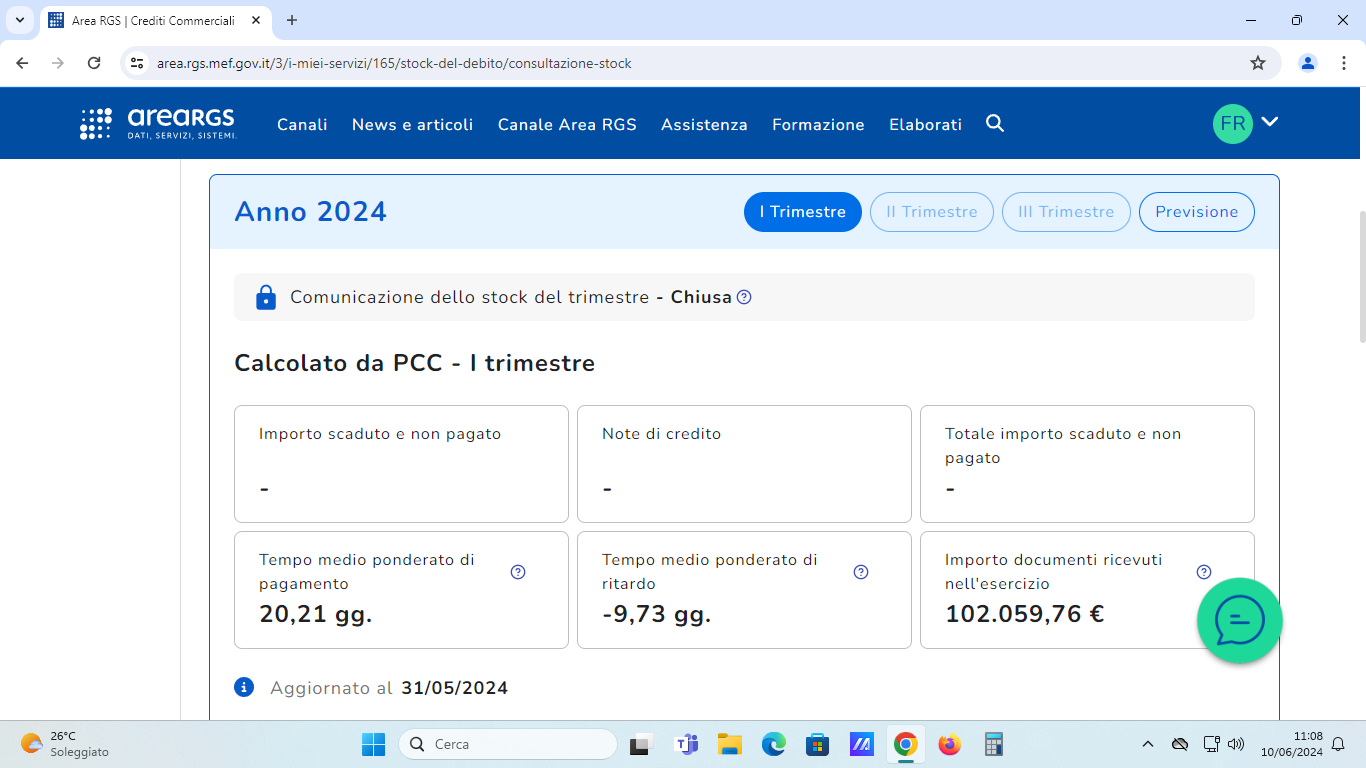The height and width of the screenshot is (768, 1366).
Task: Click the areaRGS logo
Action: 158,123
